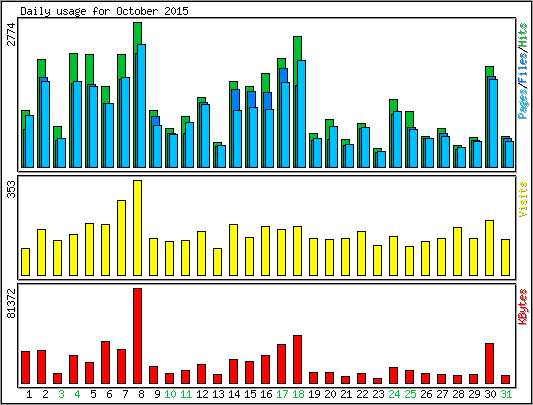Viewport: 533px width, 405px height.
Task: Select the yellow Visits bar for day 7
Action: [x=121, y=238]
